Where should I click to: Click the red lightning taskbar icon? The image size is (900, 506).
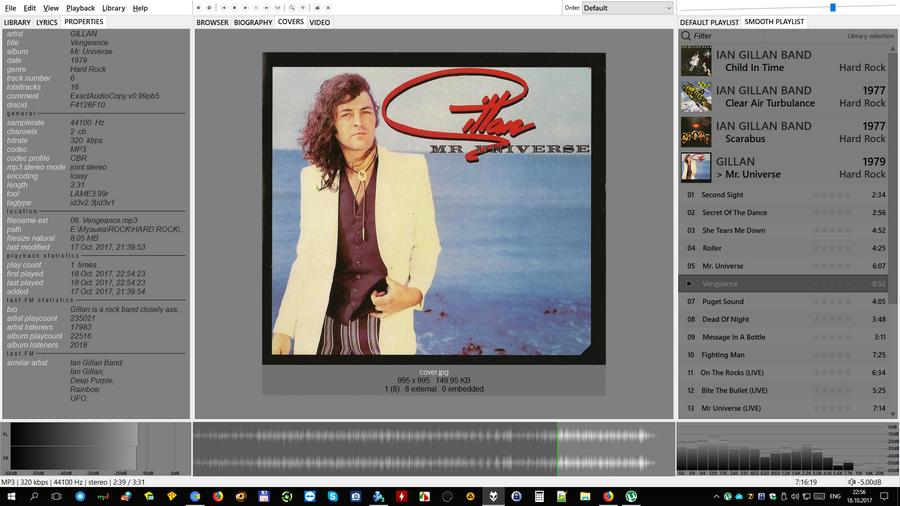401,496
